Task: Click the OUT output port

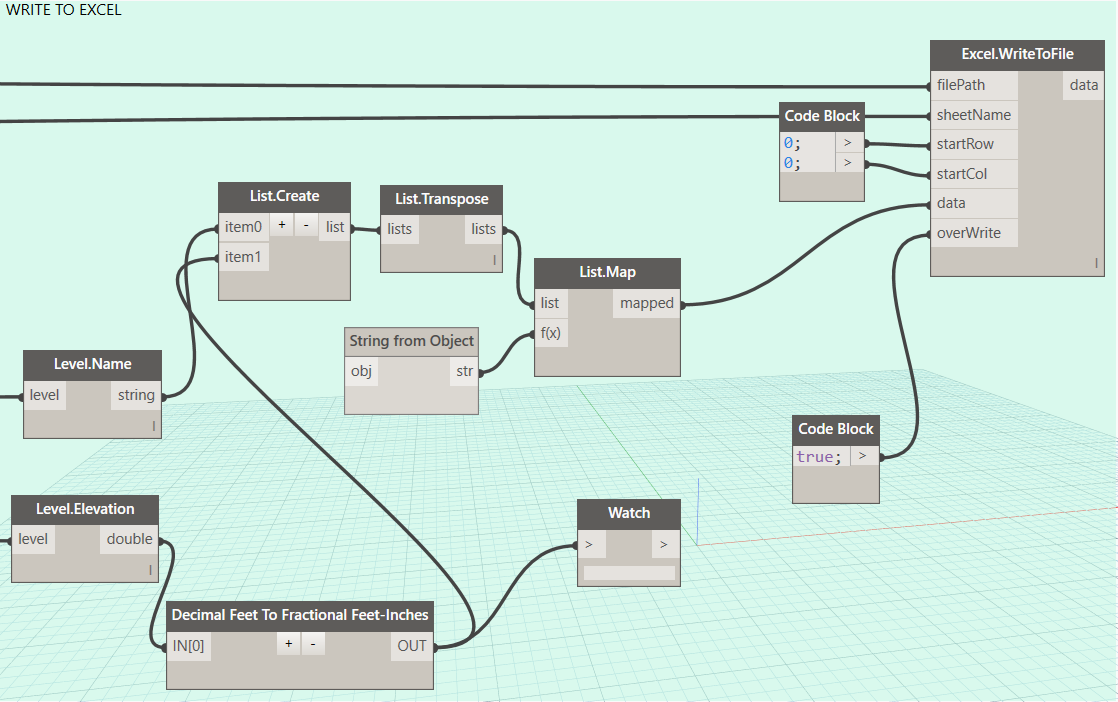Action: pyautogui.click(x=411, y=646)
